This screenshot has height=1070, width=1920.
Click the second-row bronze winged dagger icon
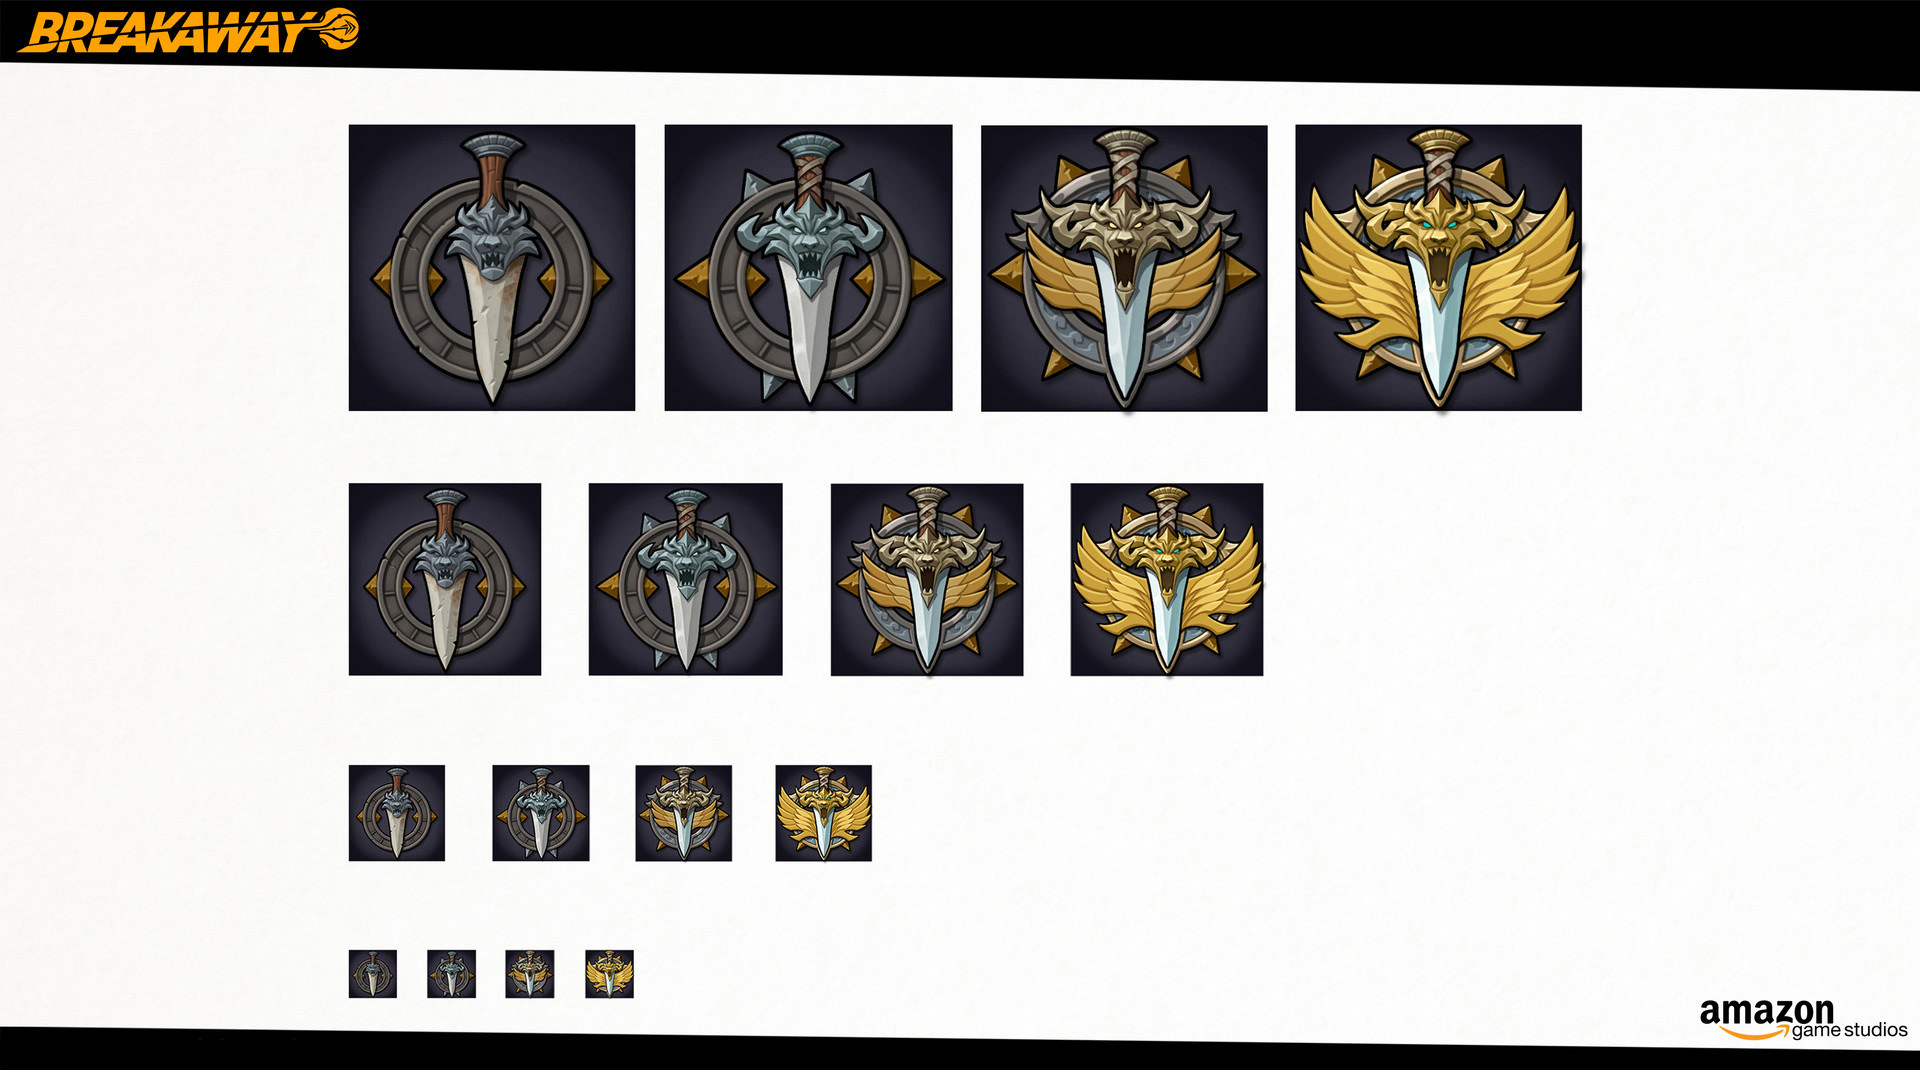click(927, 580)
